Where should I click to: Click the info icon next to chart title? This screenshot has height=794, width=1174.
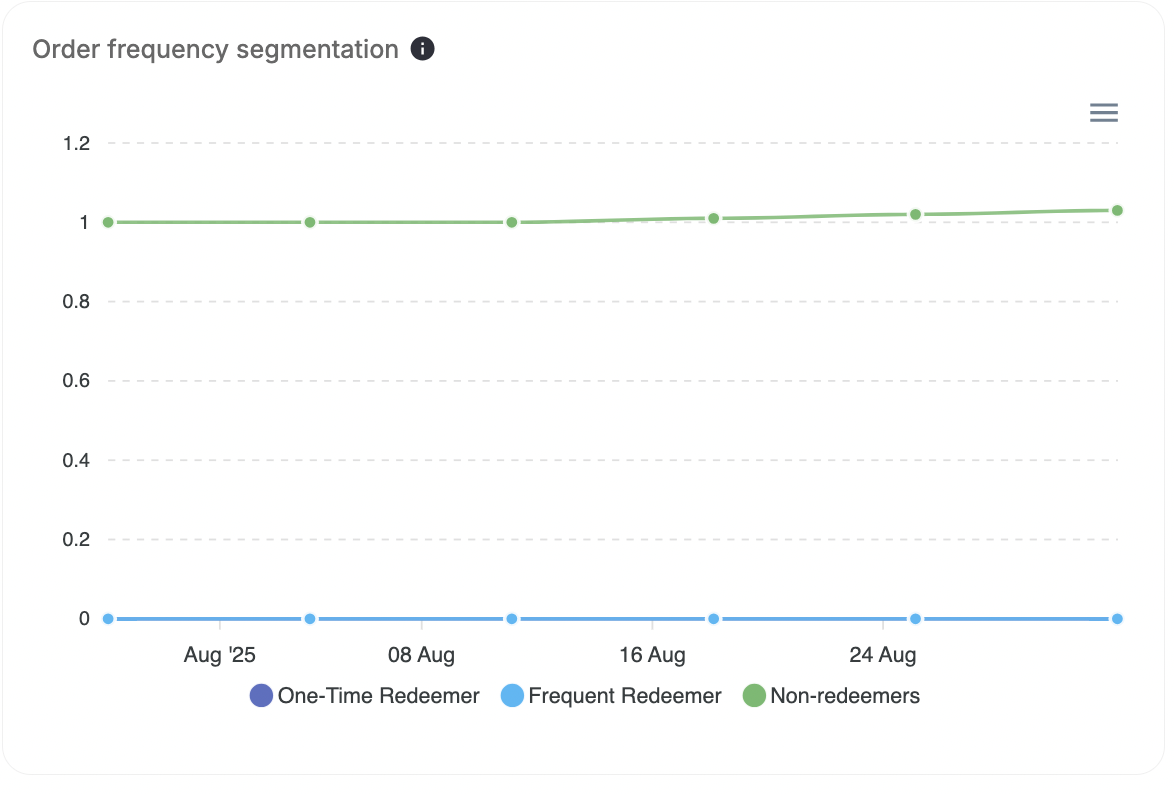(x=422, y=47)
